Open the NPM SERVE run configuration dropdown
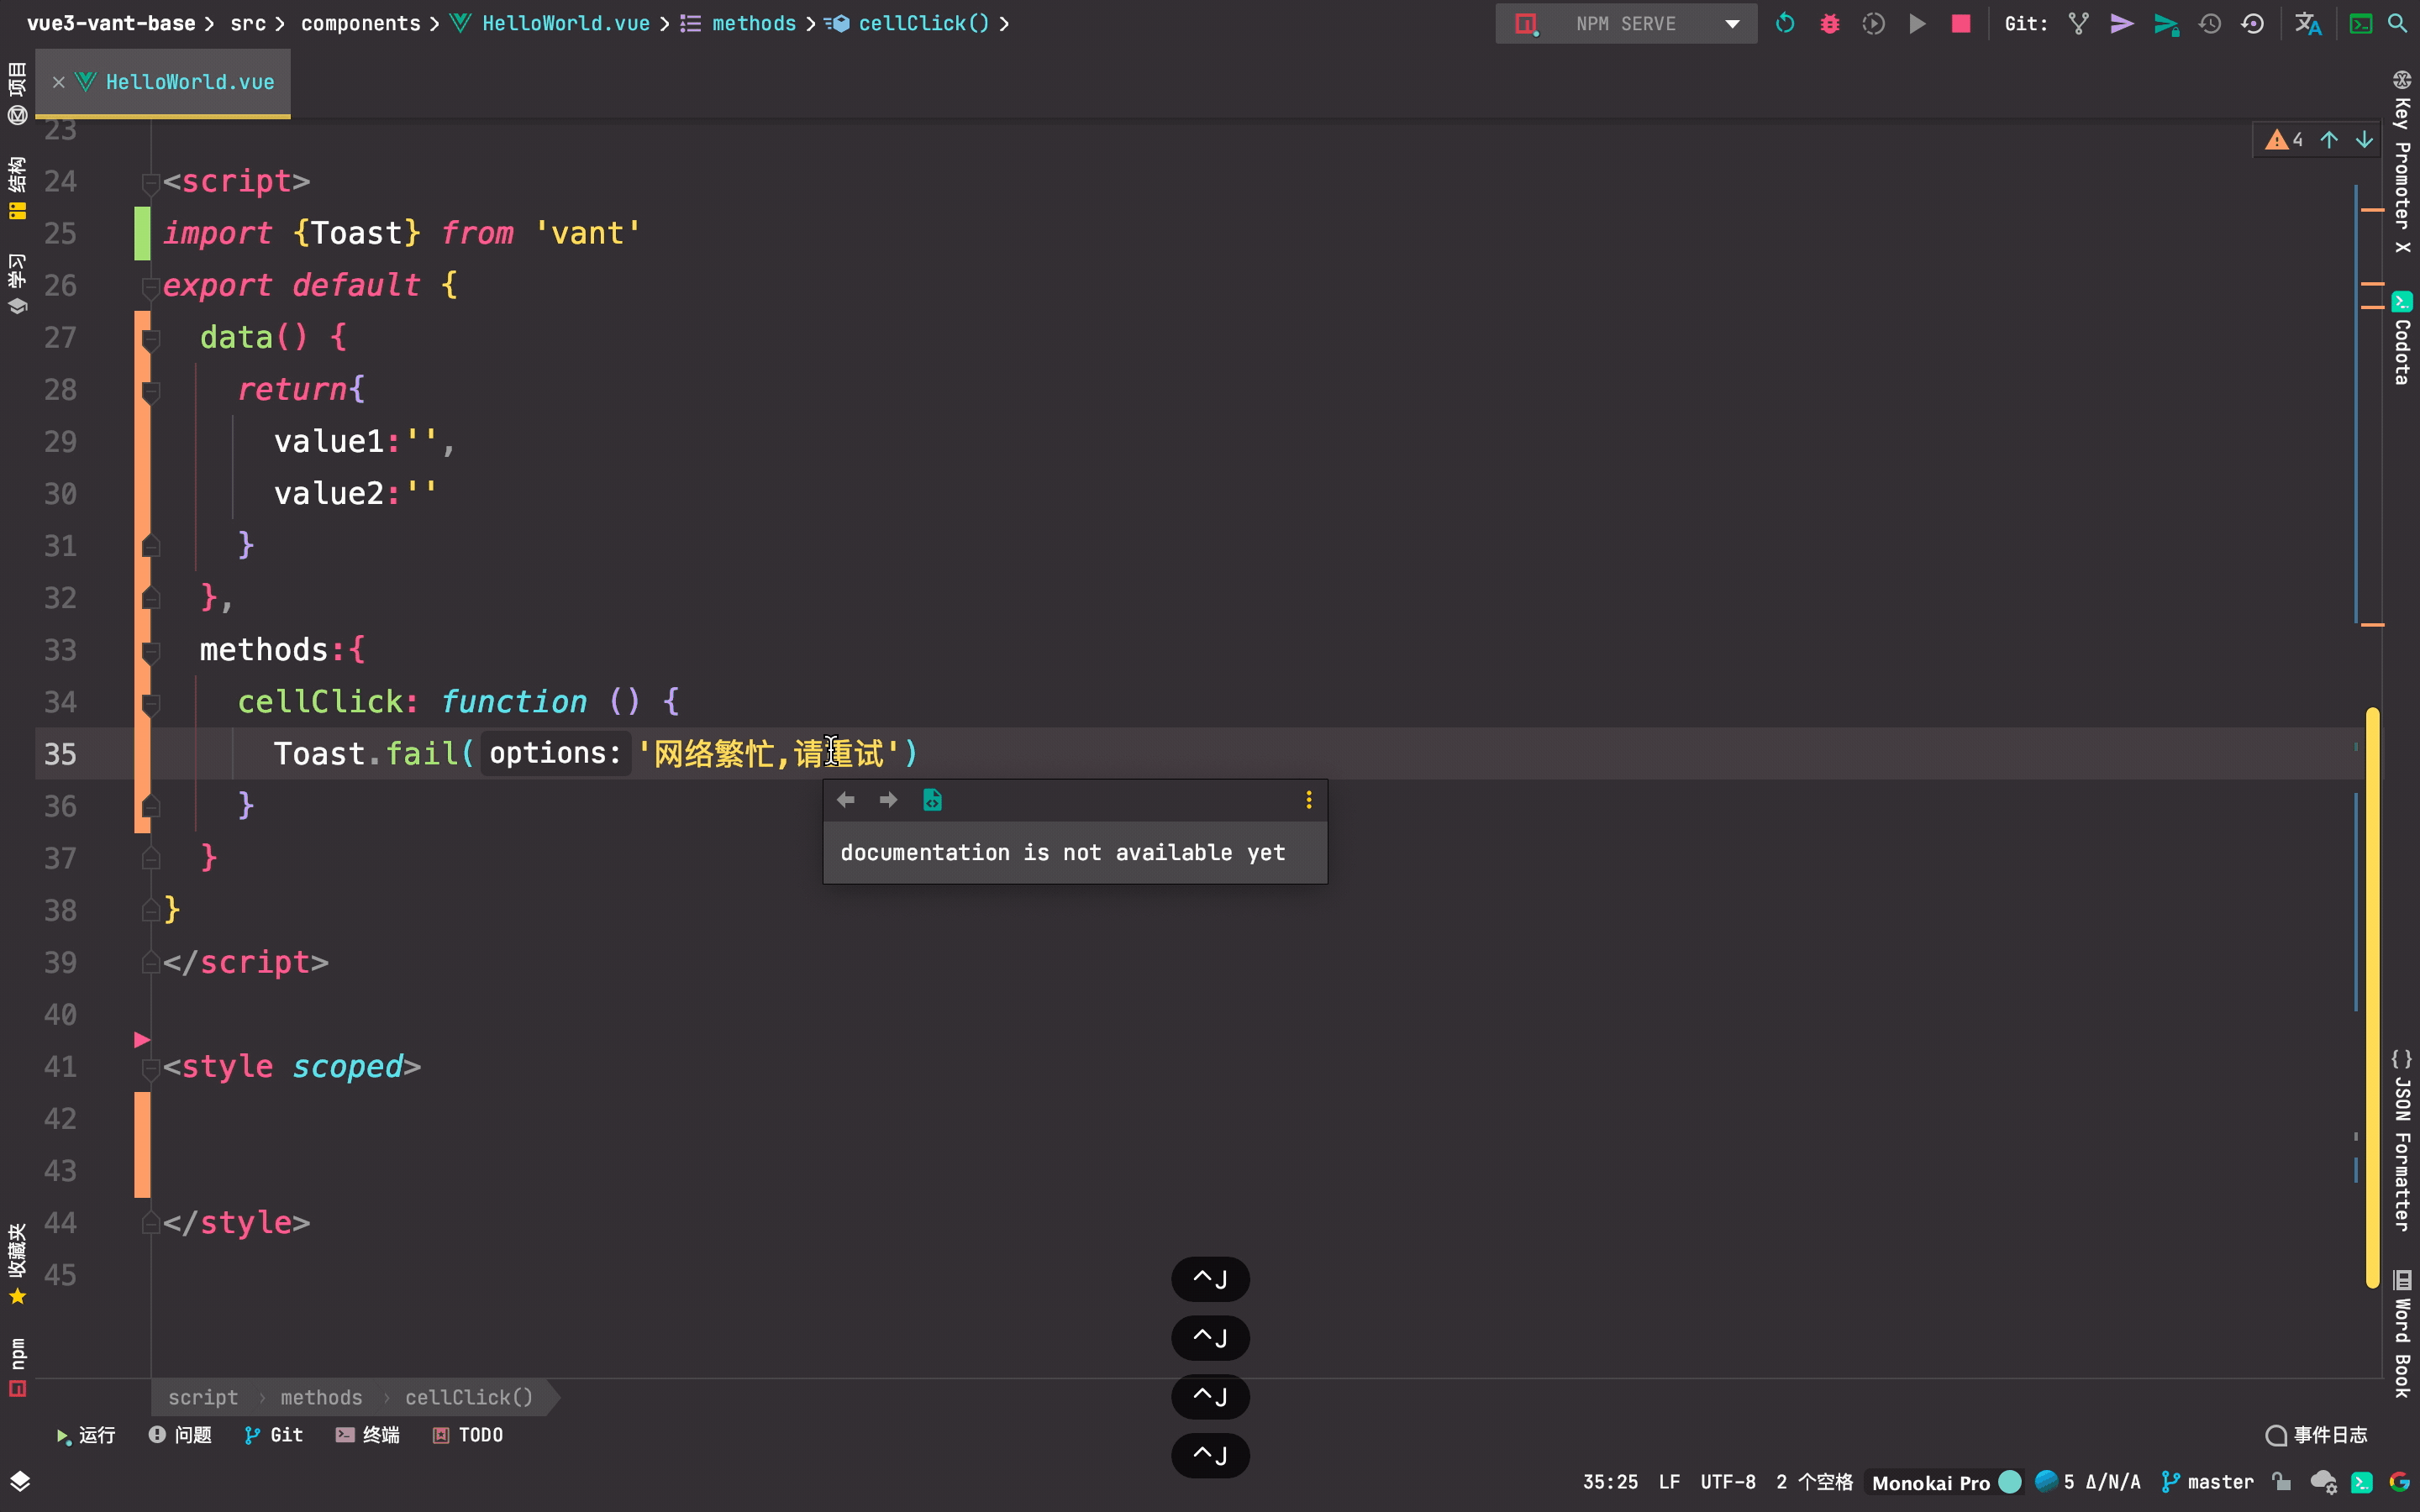 tap(1732, 23)
